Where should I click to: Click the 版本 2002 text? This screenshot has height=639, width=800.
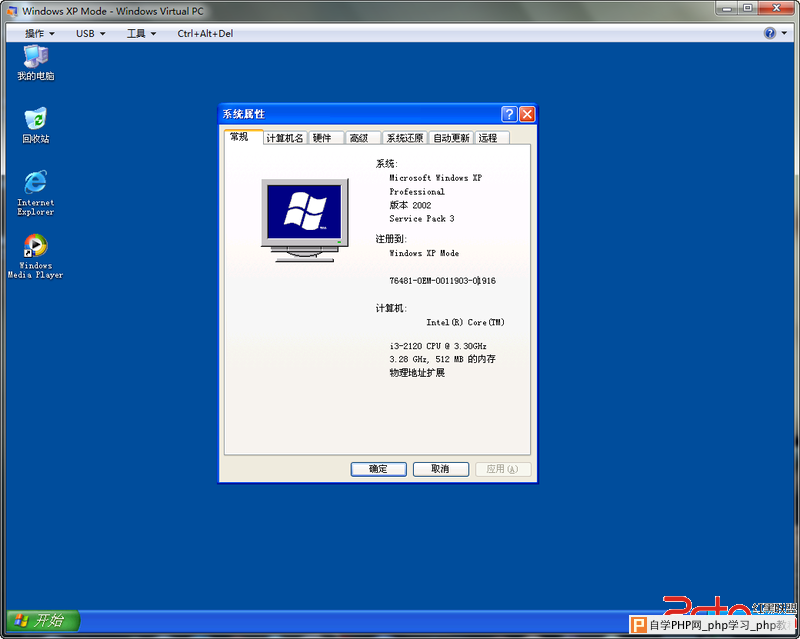pos(410,205)
